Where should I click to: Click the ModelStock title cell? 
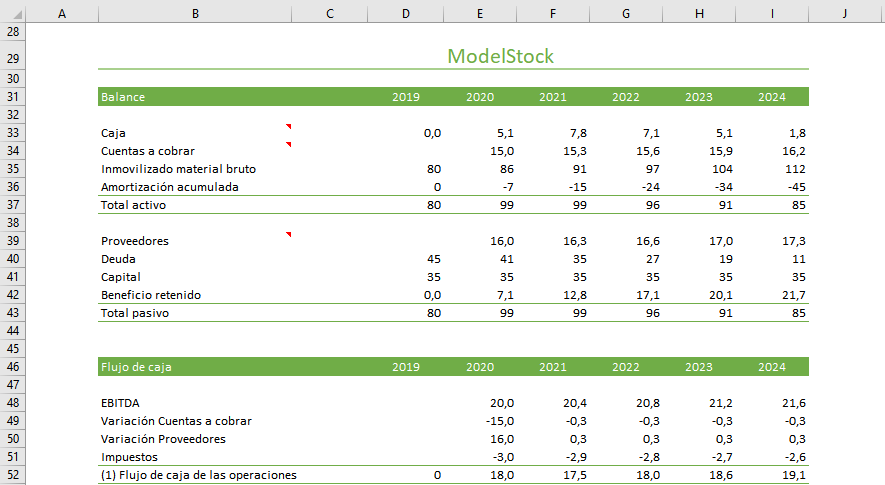[x=500, y=57]
